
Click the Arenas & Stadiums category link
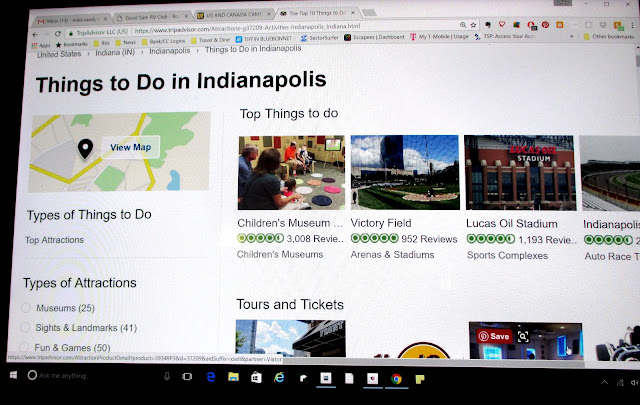click(392, 255)
